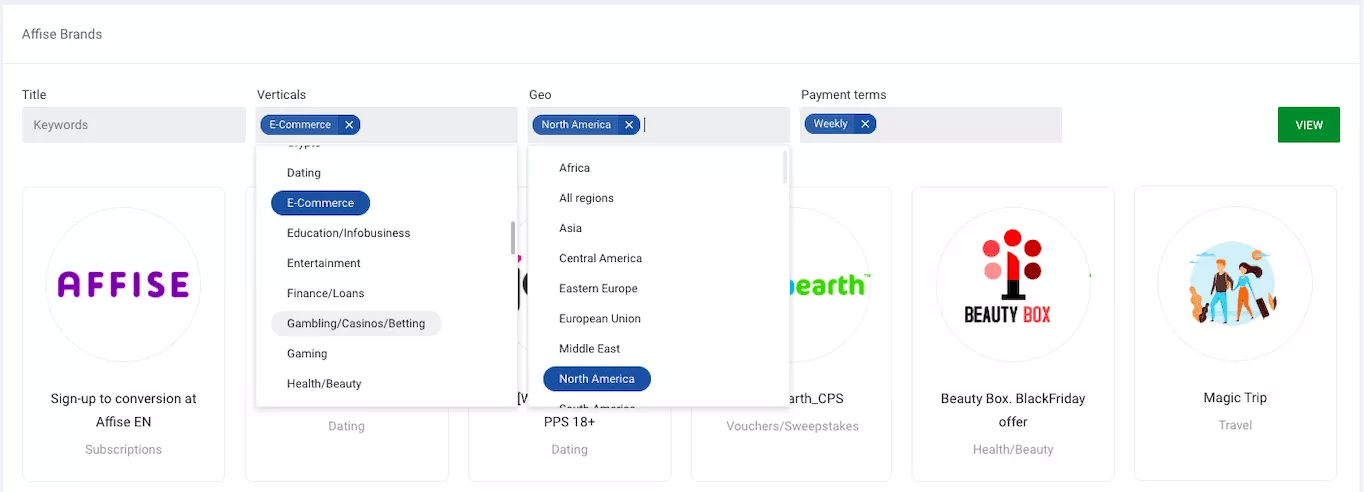Viewport: 1364px width, 492px height.
Task: Select European Union from Geo options
Action: click(600, 319)
